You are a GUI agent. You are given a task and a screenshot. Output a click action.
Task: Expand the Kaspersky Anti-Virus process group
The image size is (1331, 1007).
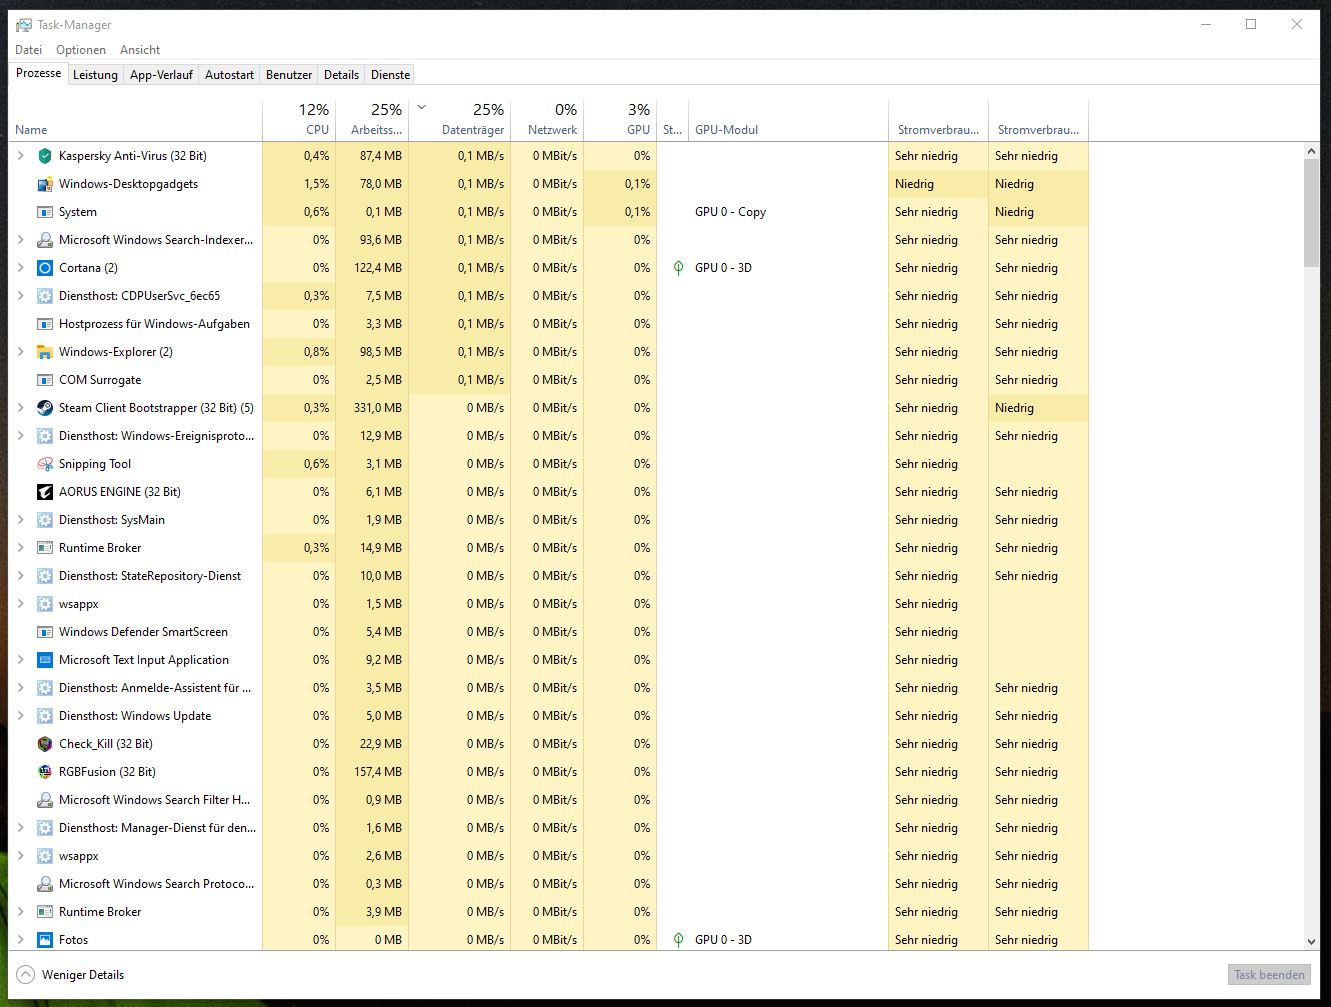(20, 156)
